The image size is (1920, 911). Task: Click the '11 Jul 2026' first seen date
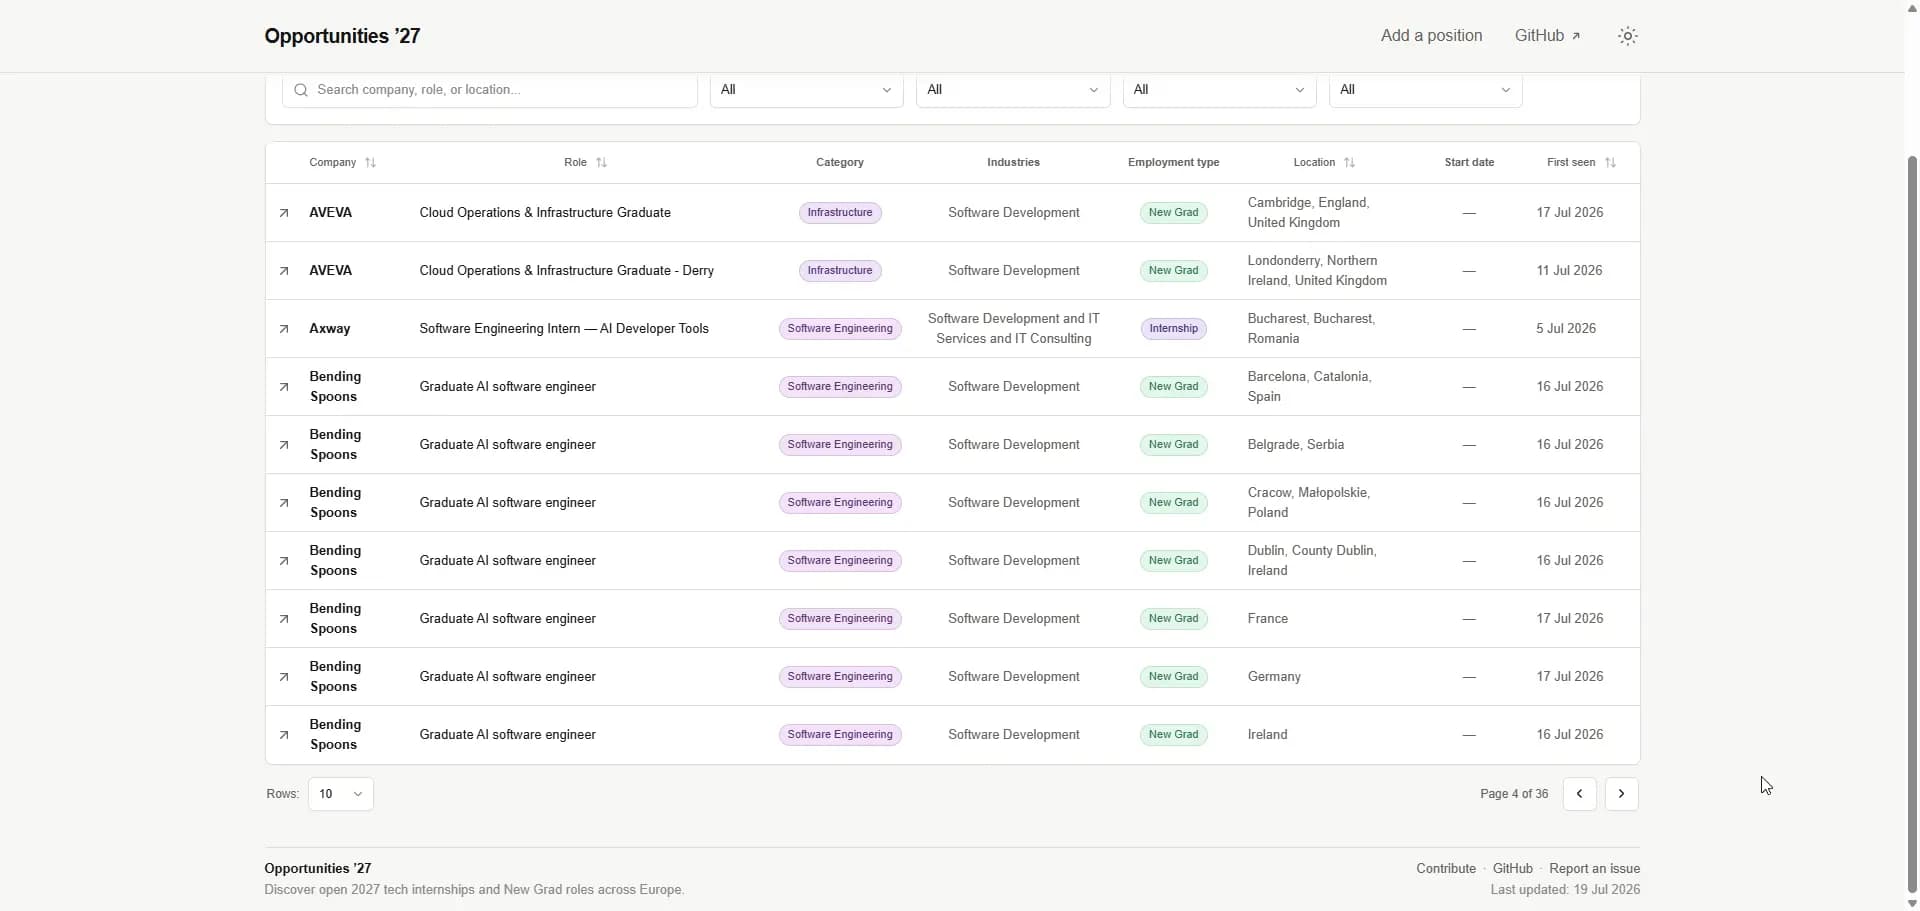tap(1570, 271)
